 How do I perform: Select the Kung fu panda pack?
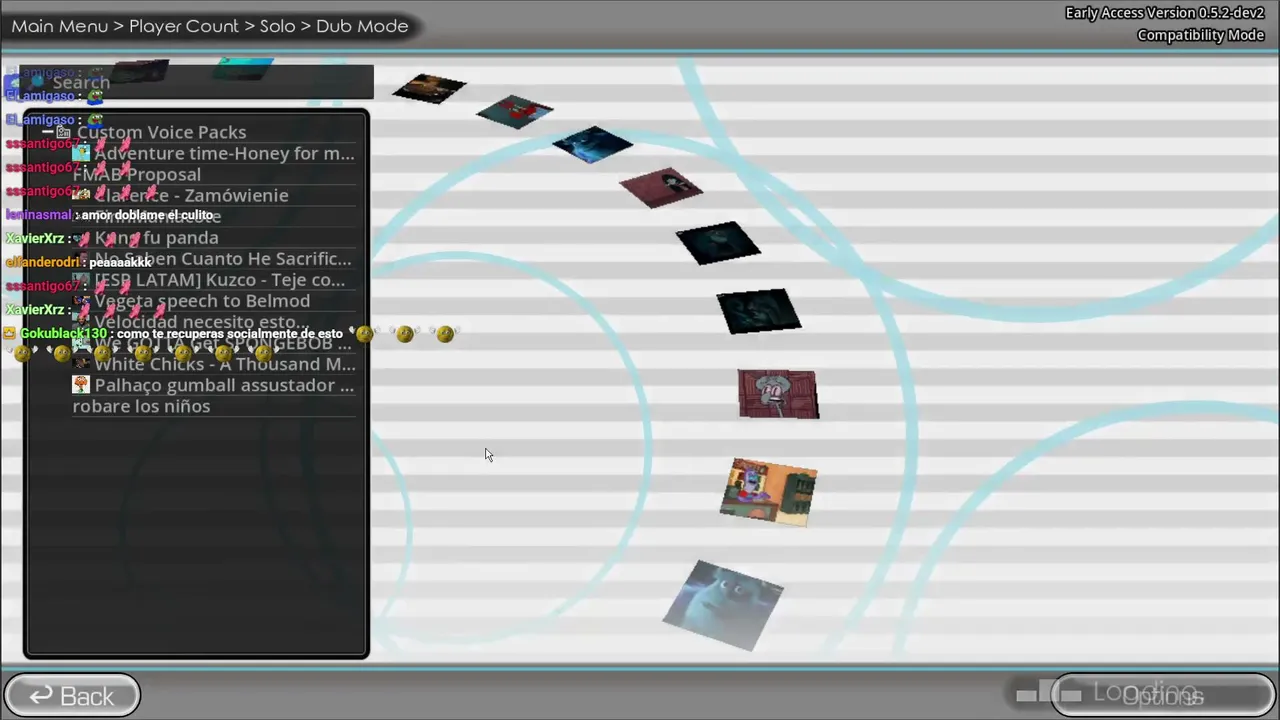click(x=156, y=238)
